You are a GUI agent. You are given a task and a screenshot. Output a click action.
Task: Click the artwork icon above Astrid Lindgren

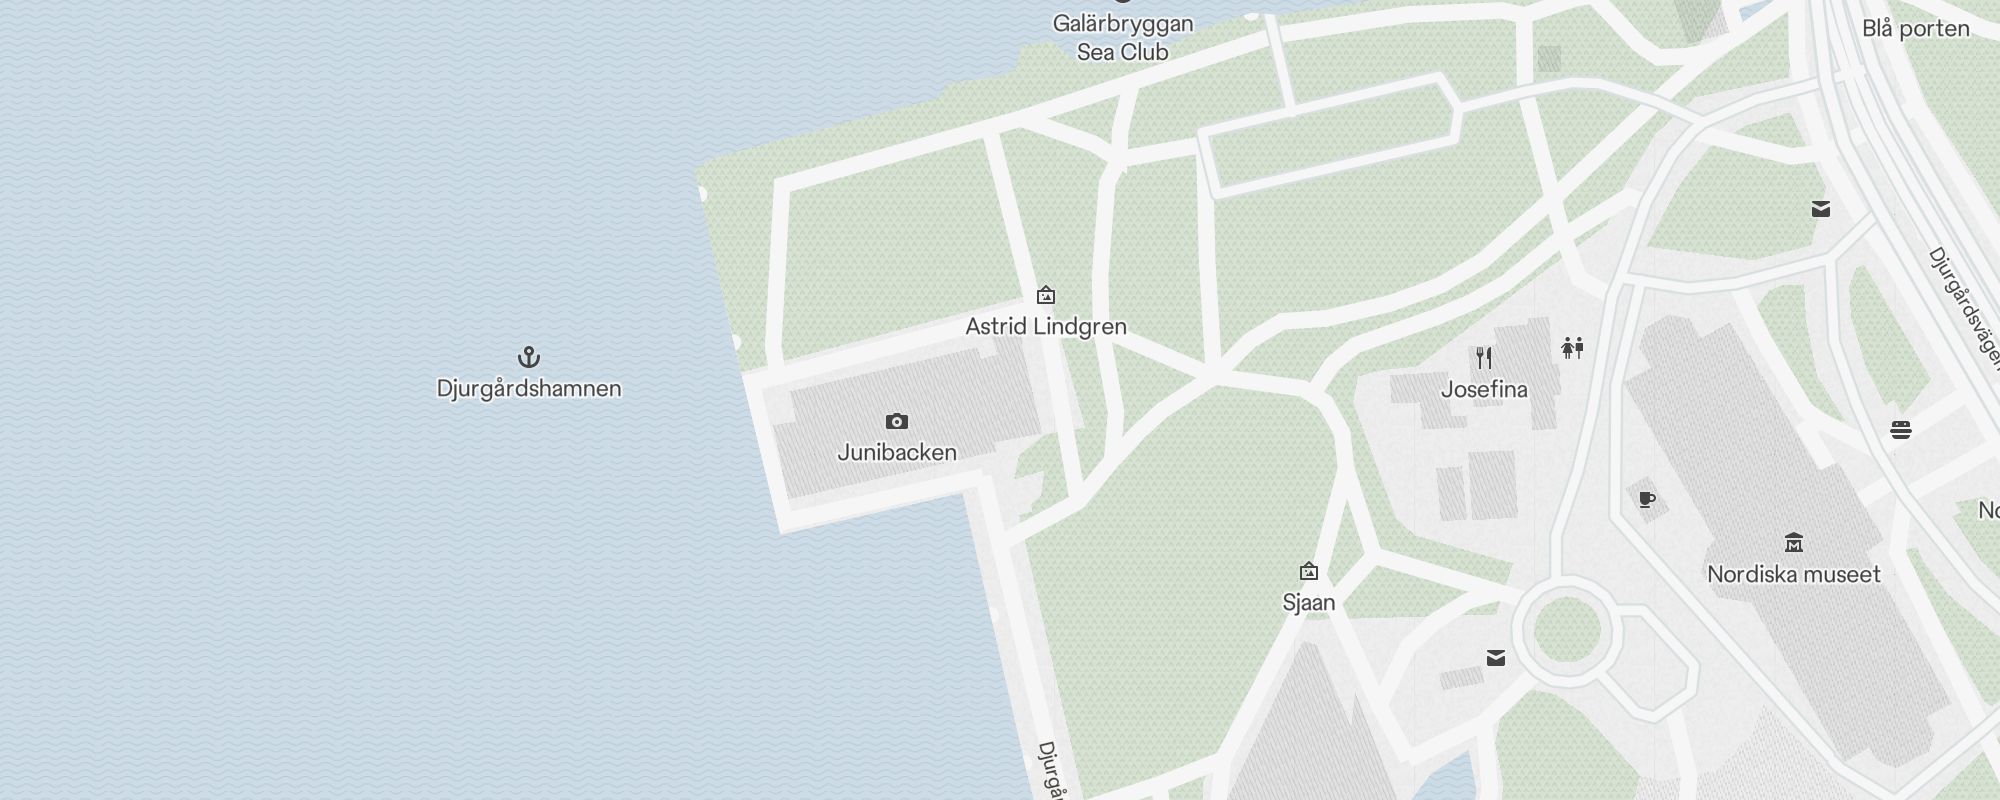(x=1046, y=295)
